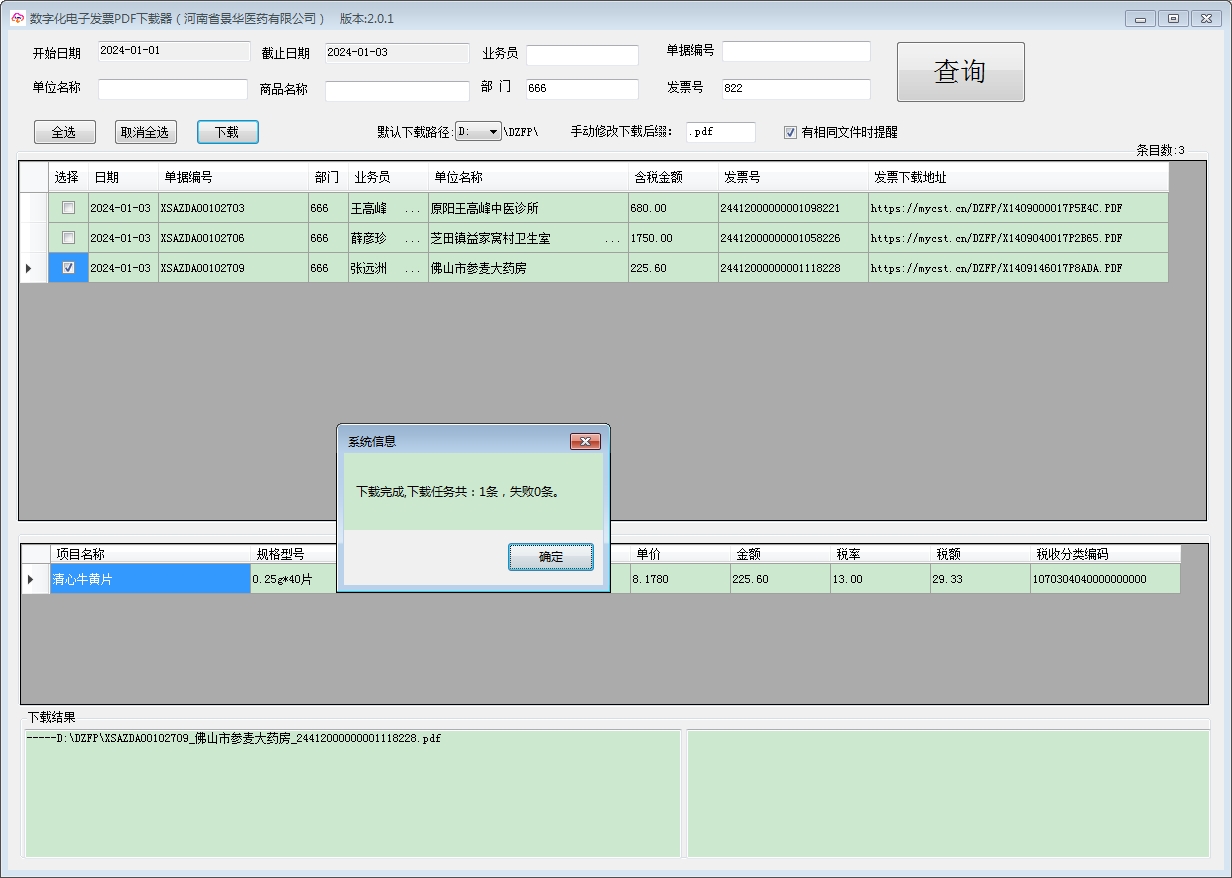Click the .pdf suffix modification field
Screen dimensions: 1232x878
(x=720, y=131)
